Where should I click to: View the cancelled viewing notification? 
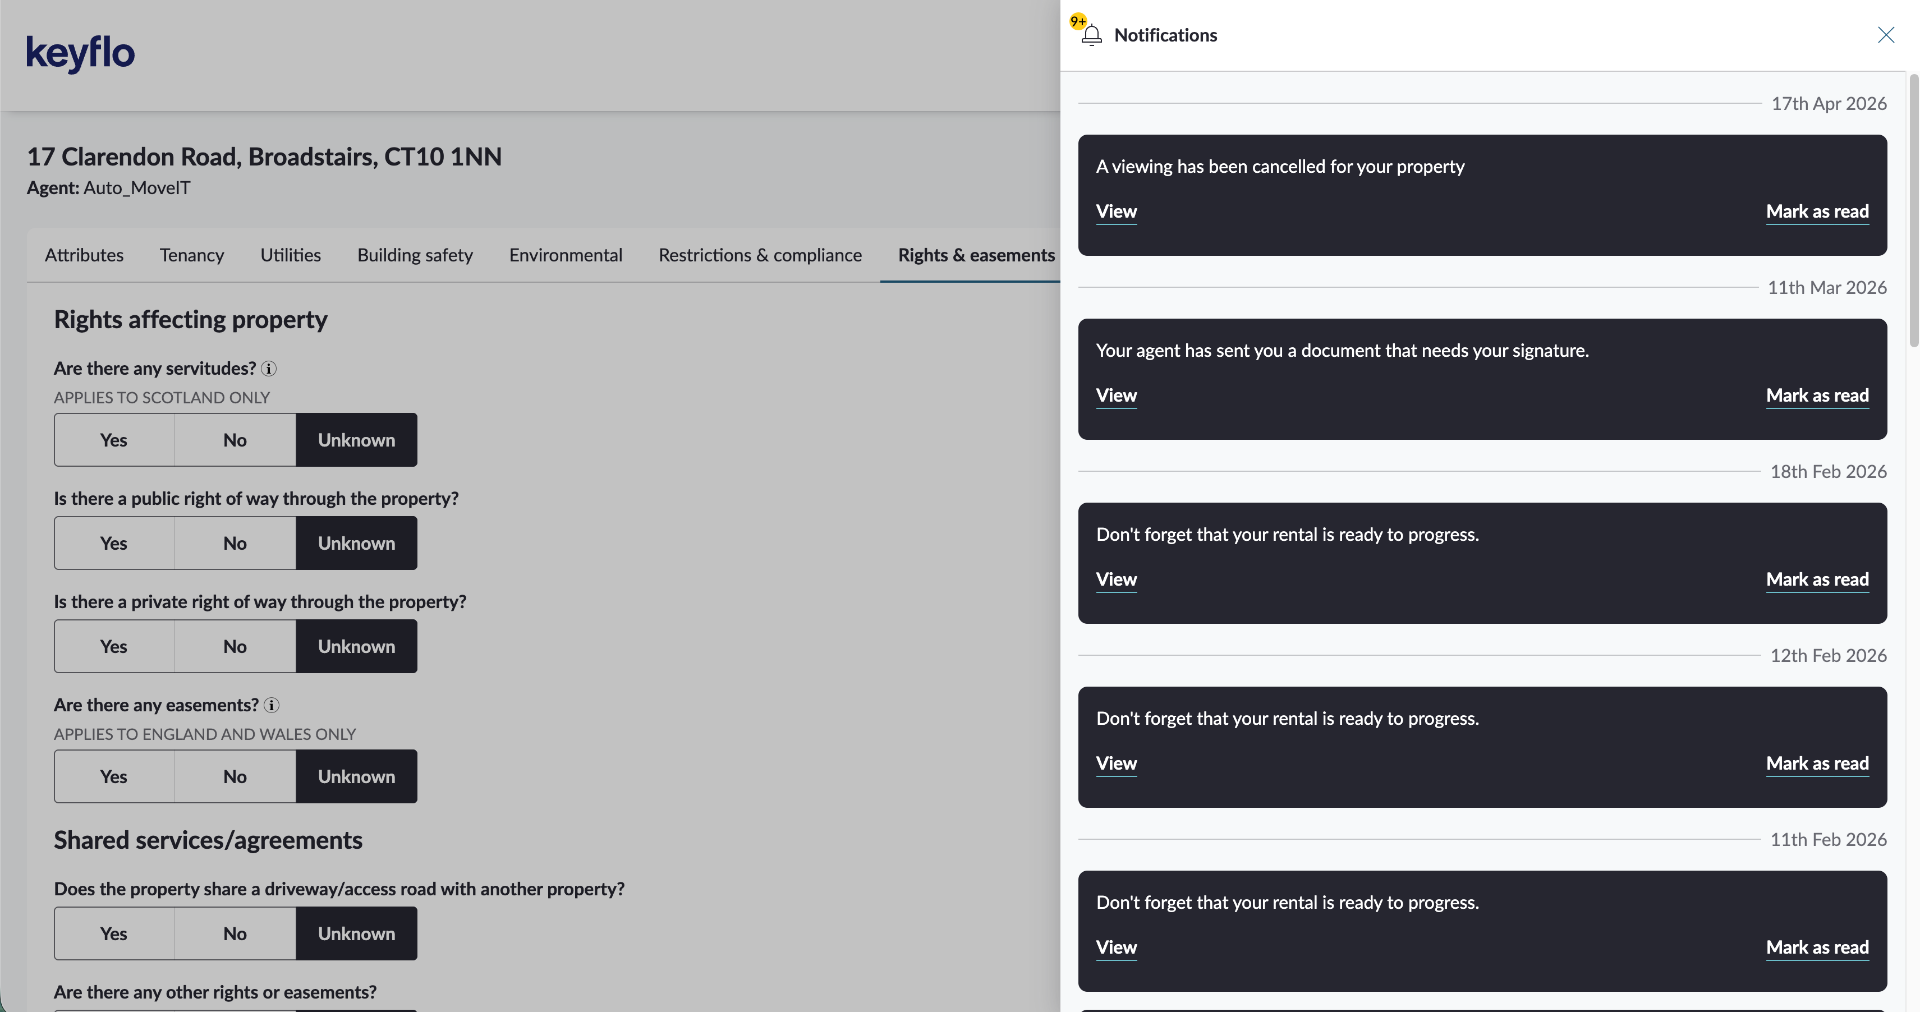1116,212
